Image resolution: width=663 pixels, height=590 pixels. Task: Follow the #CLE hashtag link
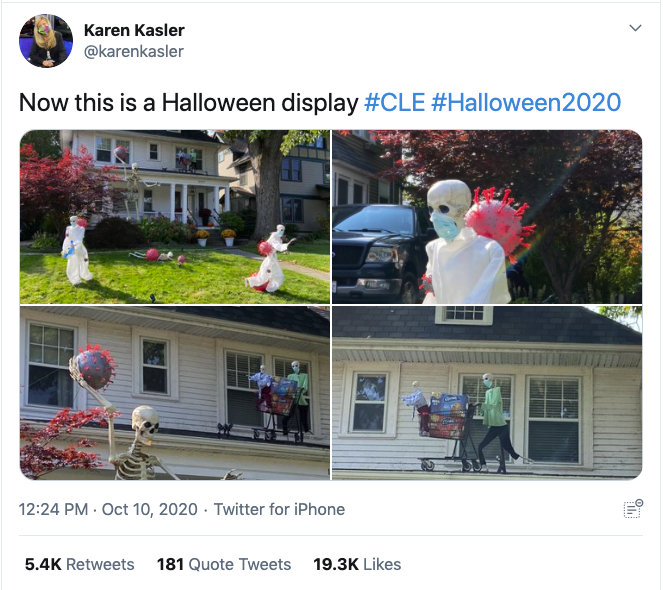(x=395, y=103)
